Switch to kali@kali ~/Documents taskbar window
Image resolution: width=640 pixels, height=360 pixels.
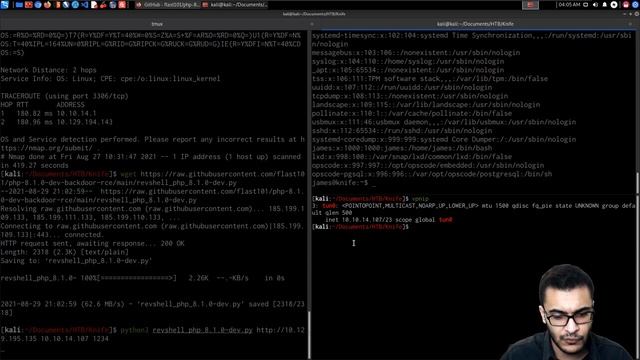(x=235, y=5)
